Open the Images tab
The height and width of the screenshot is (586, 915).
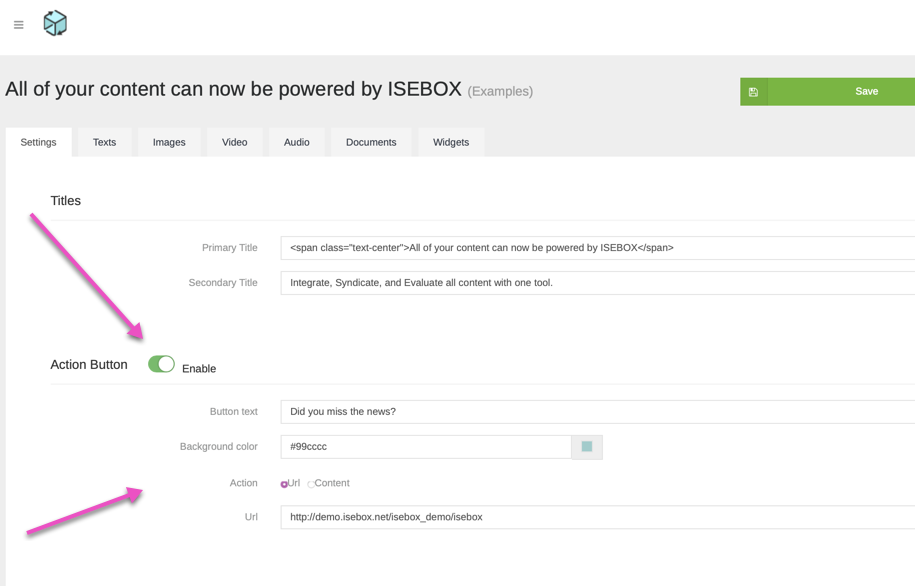tap(169, 142)
